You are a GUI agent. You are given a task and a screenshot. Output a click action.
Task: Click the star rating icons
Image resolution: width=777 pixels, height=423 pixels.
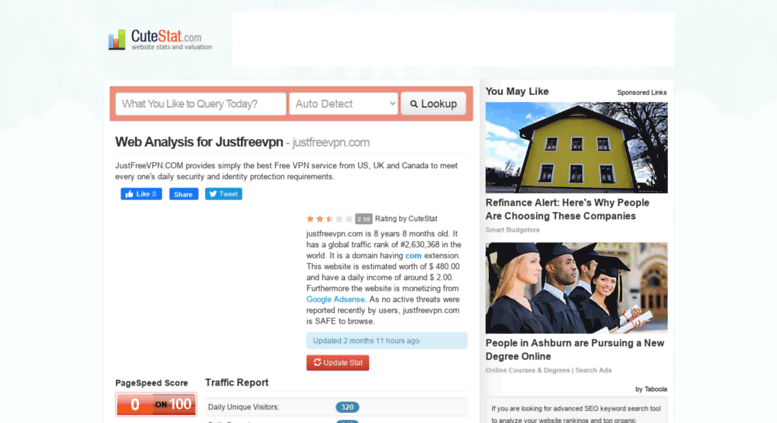(x=330, y=218)
